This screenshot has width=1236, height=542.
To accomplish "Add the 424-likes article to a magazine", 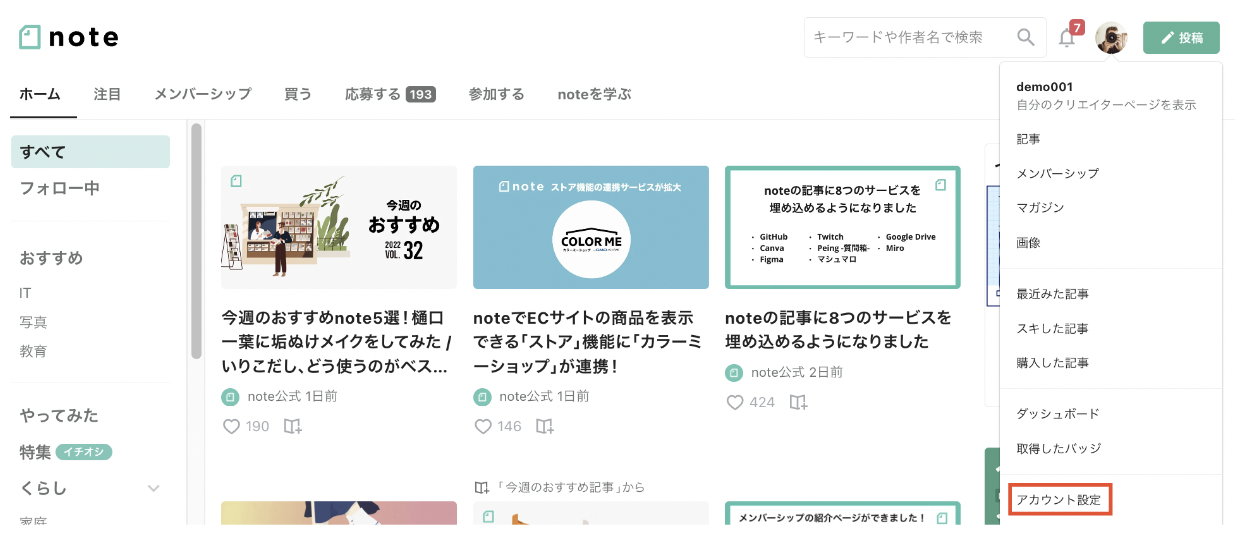I will click(x=798, y=402).
